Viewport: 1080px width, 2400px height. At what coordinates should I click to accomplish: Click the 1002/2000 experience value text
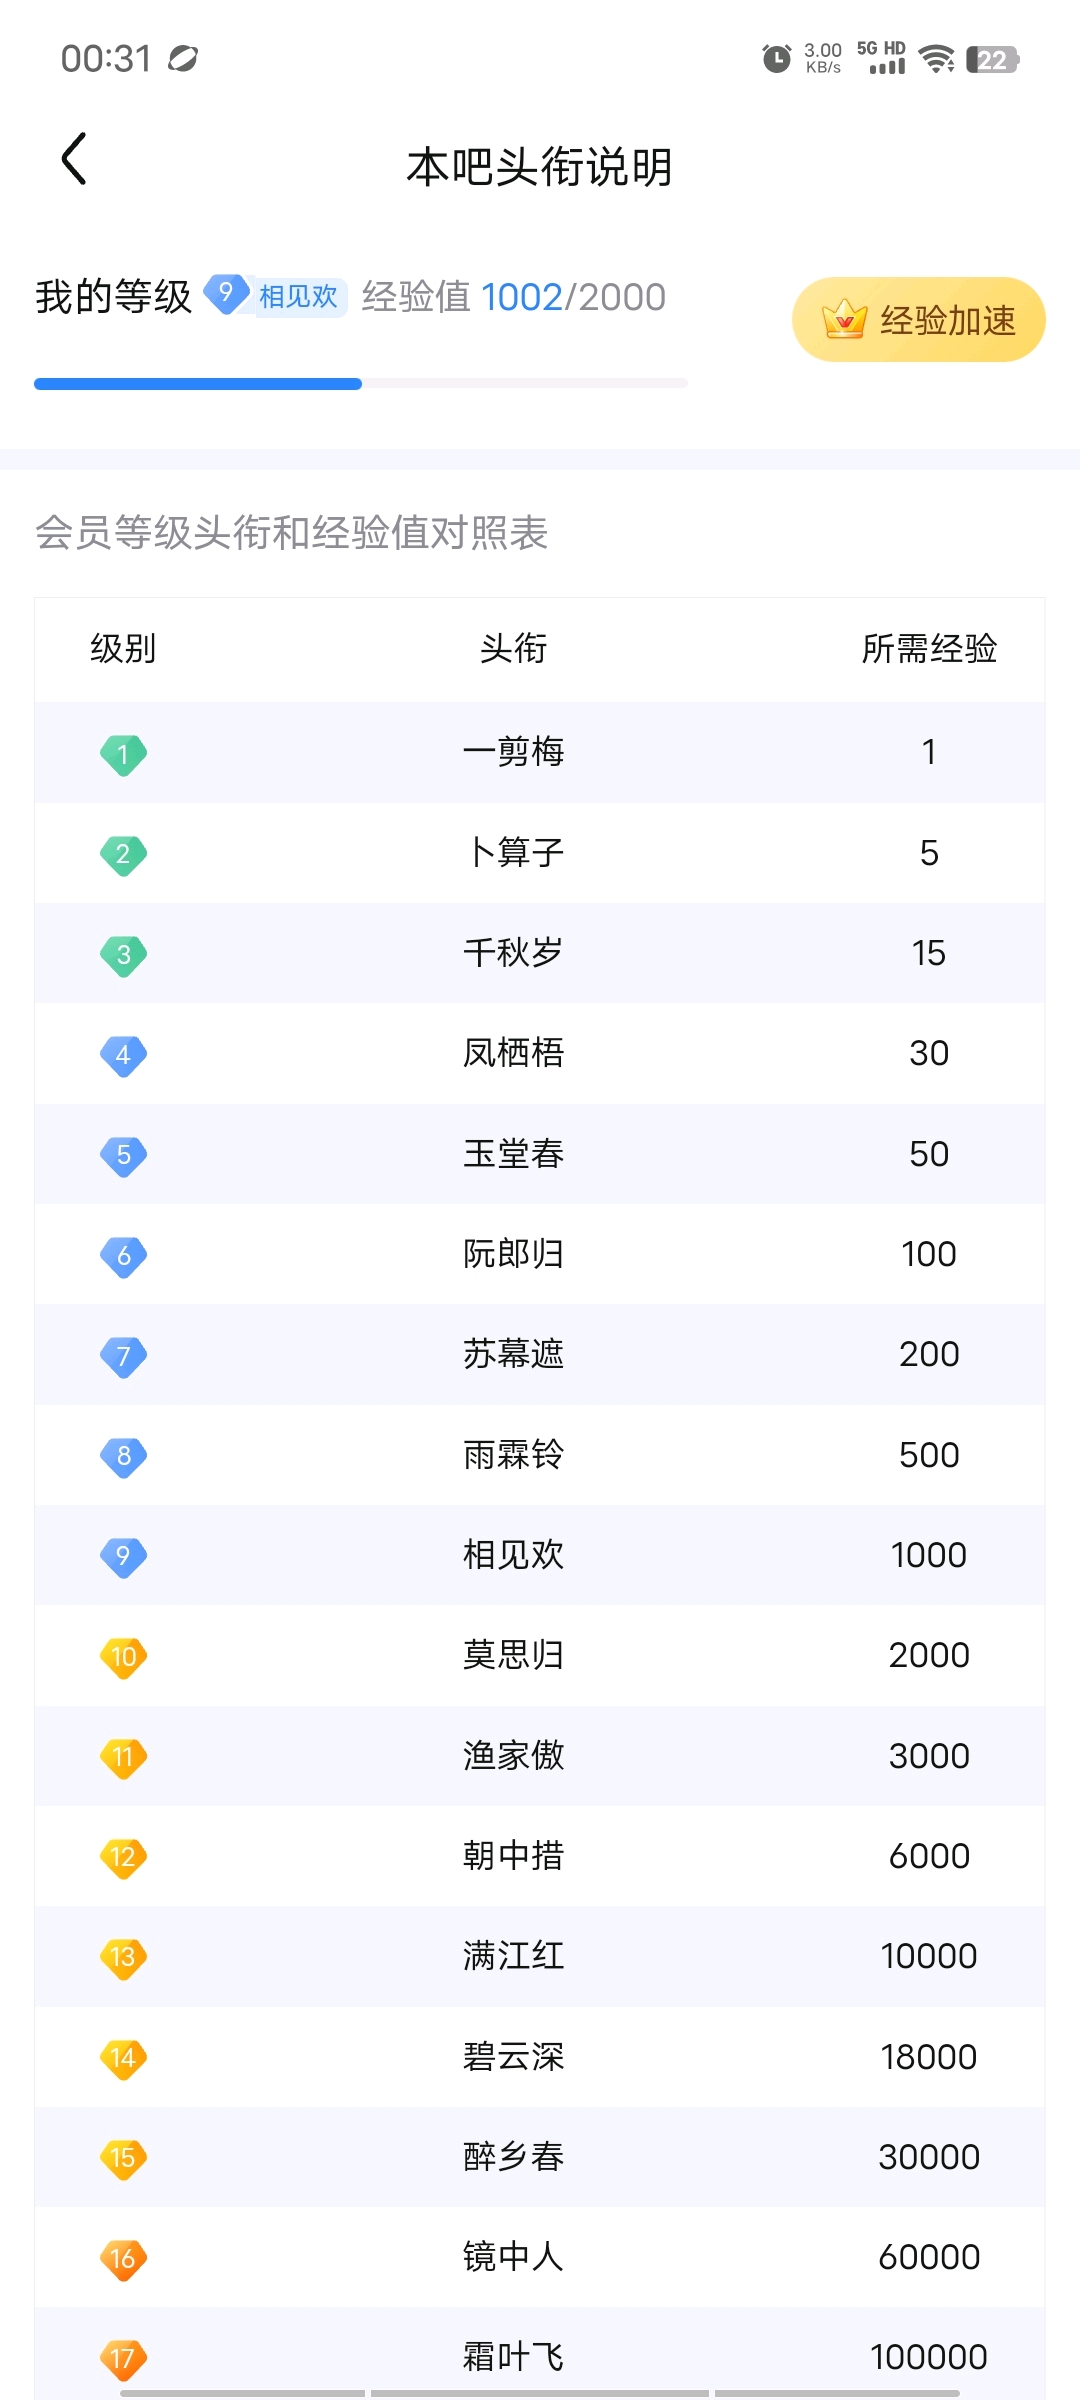[x=573, y=297]
